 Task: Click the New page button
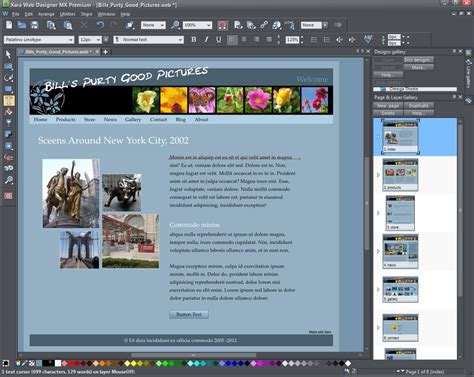click(x=388, y=106)
